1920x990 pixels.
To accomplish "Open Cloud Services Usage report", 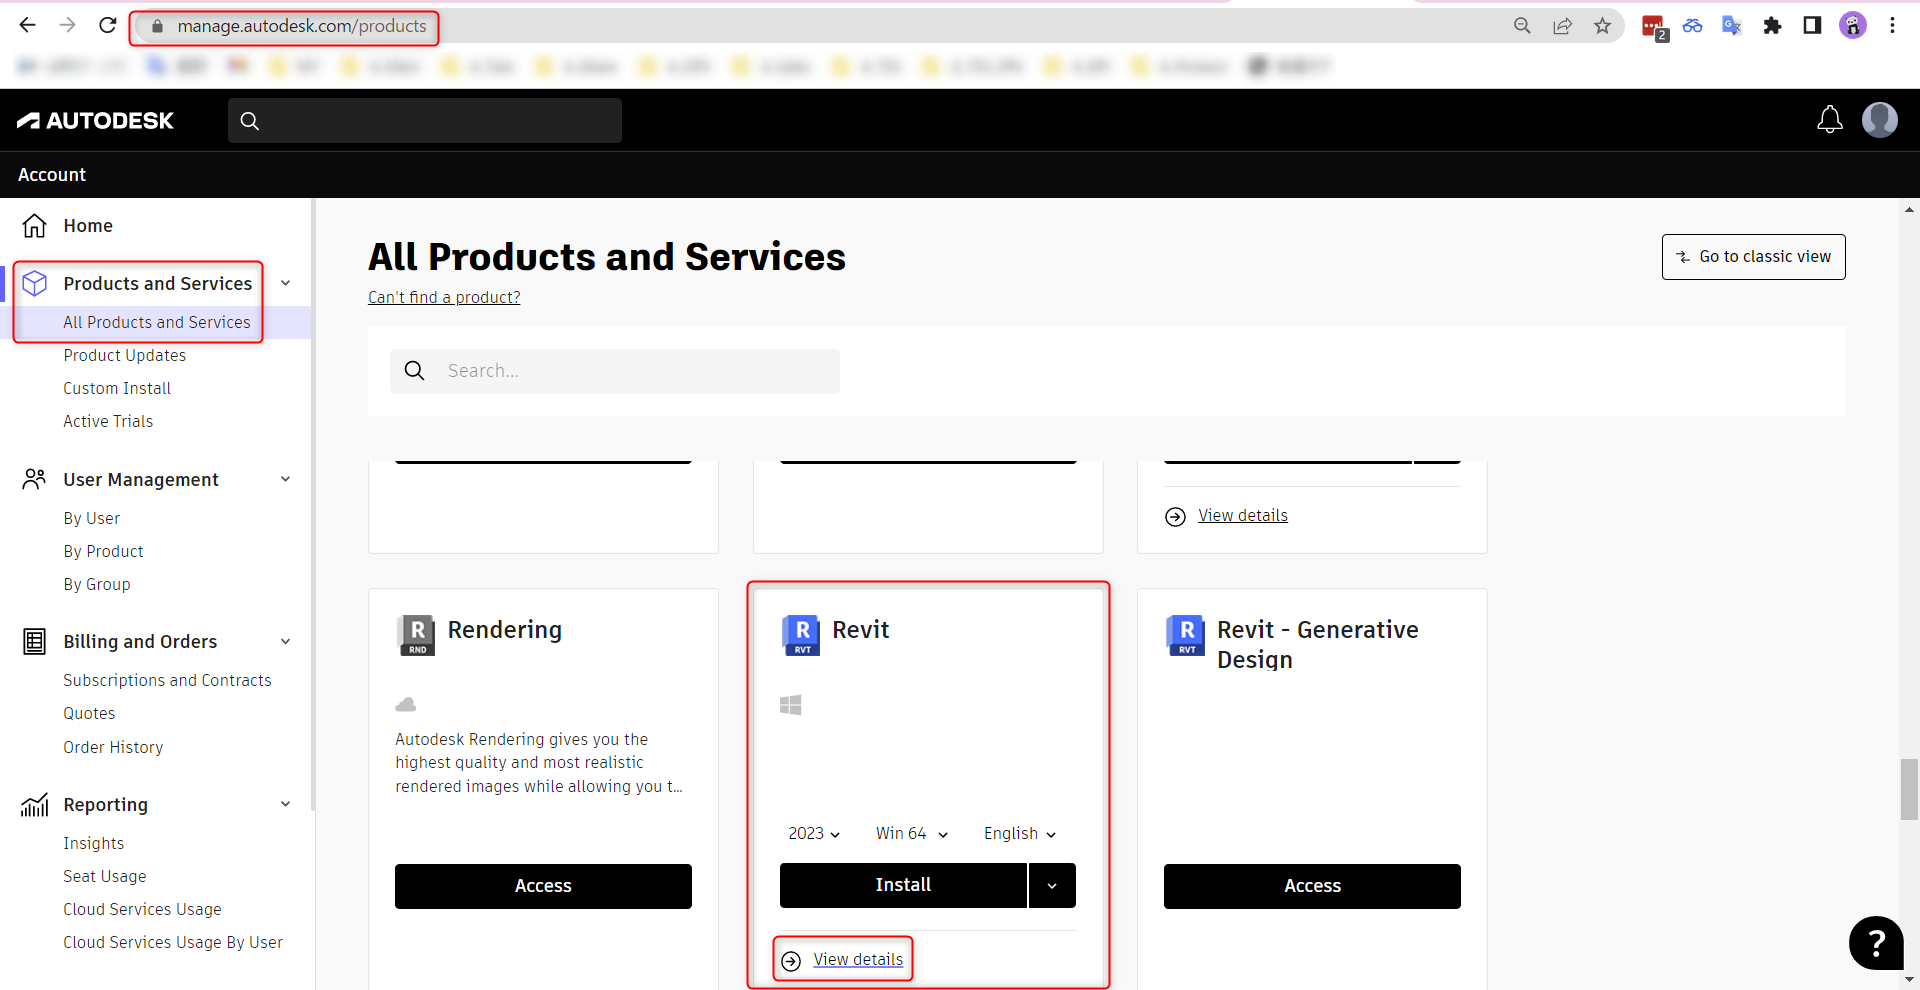I will 142,909.
